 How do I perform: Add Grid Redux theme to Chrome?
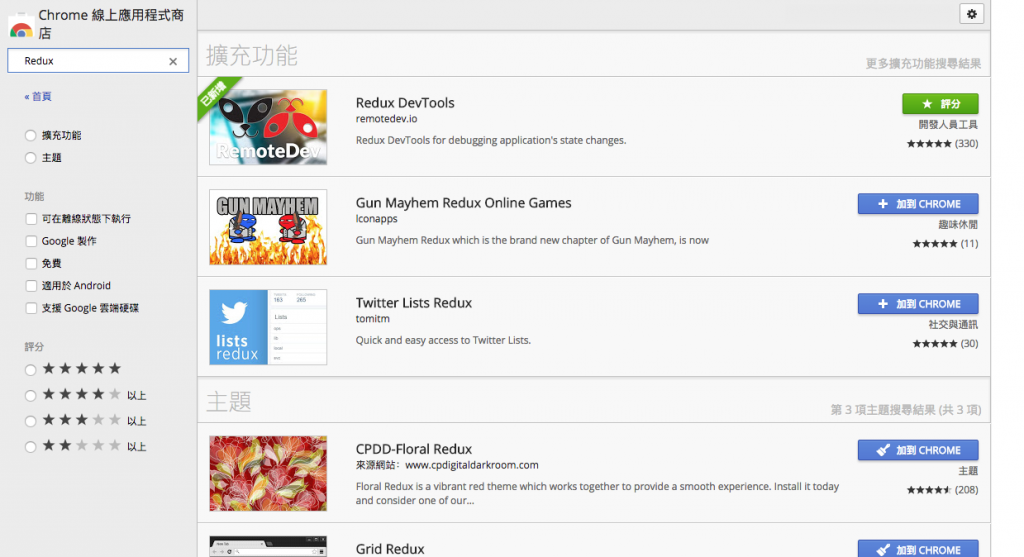click(918, 549)
